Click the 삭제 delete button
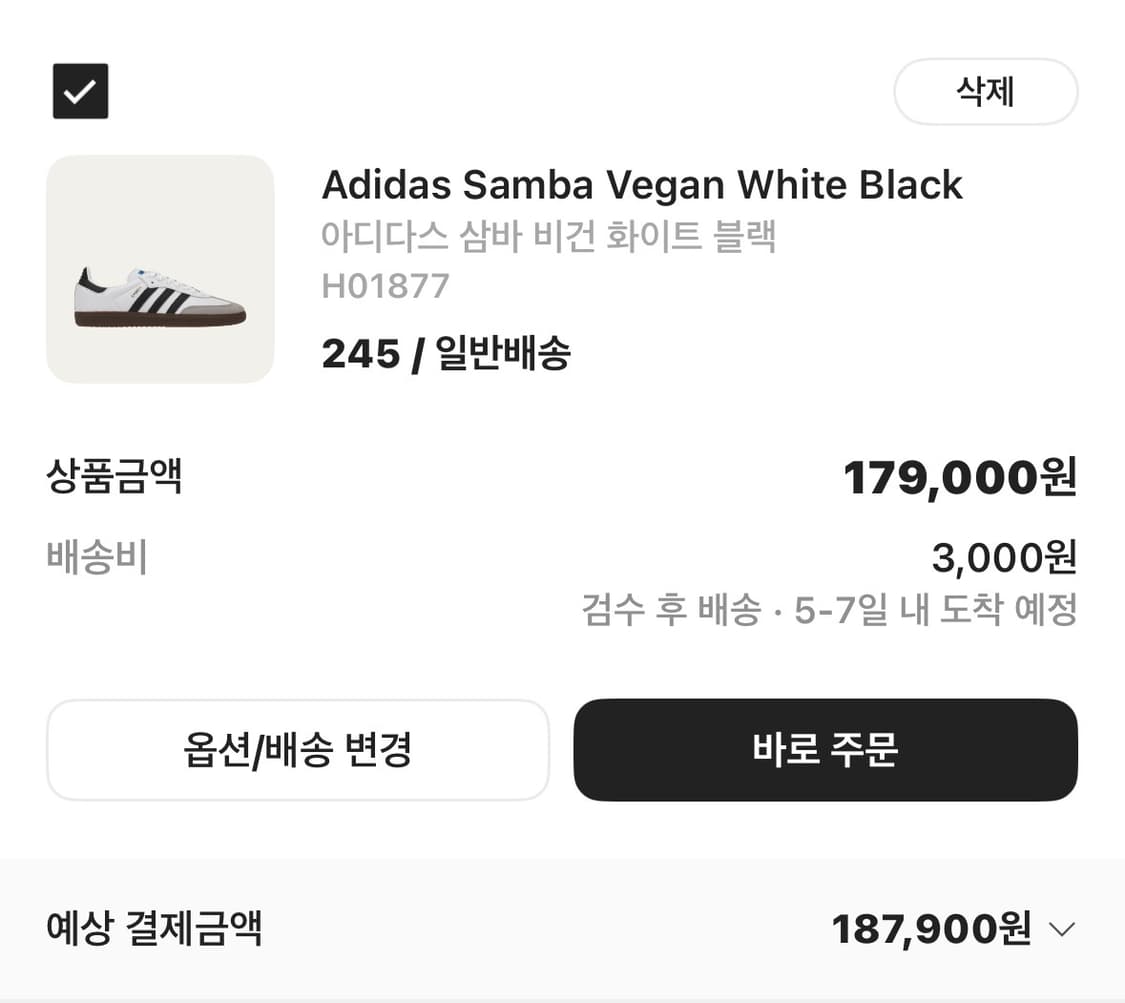 [x=985, y=91]
